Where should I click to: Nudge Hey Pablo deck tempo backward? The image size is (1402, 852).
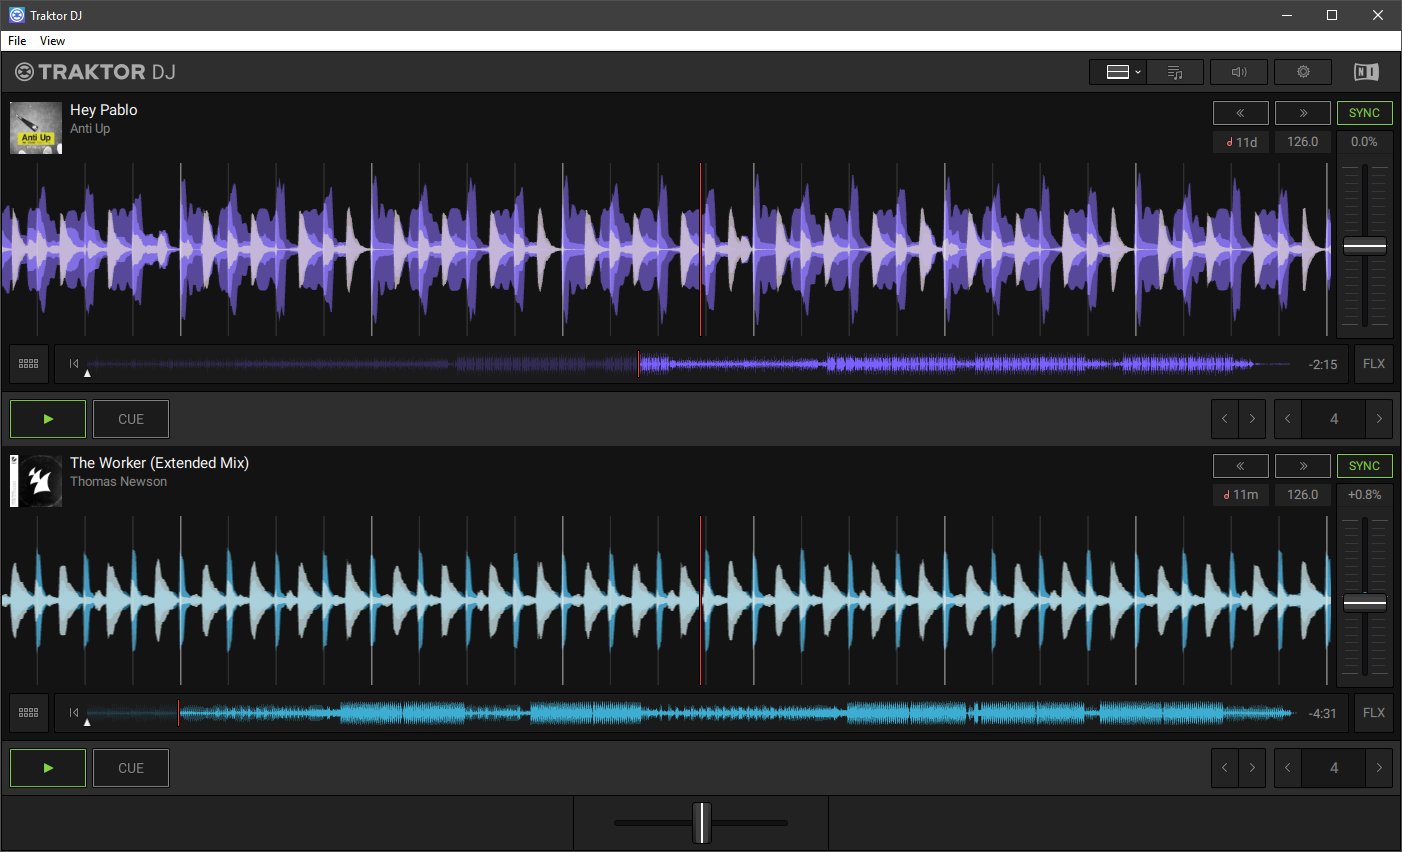click(1240, 113)
